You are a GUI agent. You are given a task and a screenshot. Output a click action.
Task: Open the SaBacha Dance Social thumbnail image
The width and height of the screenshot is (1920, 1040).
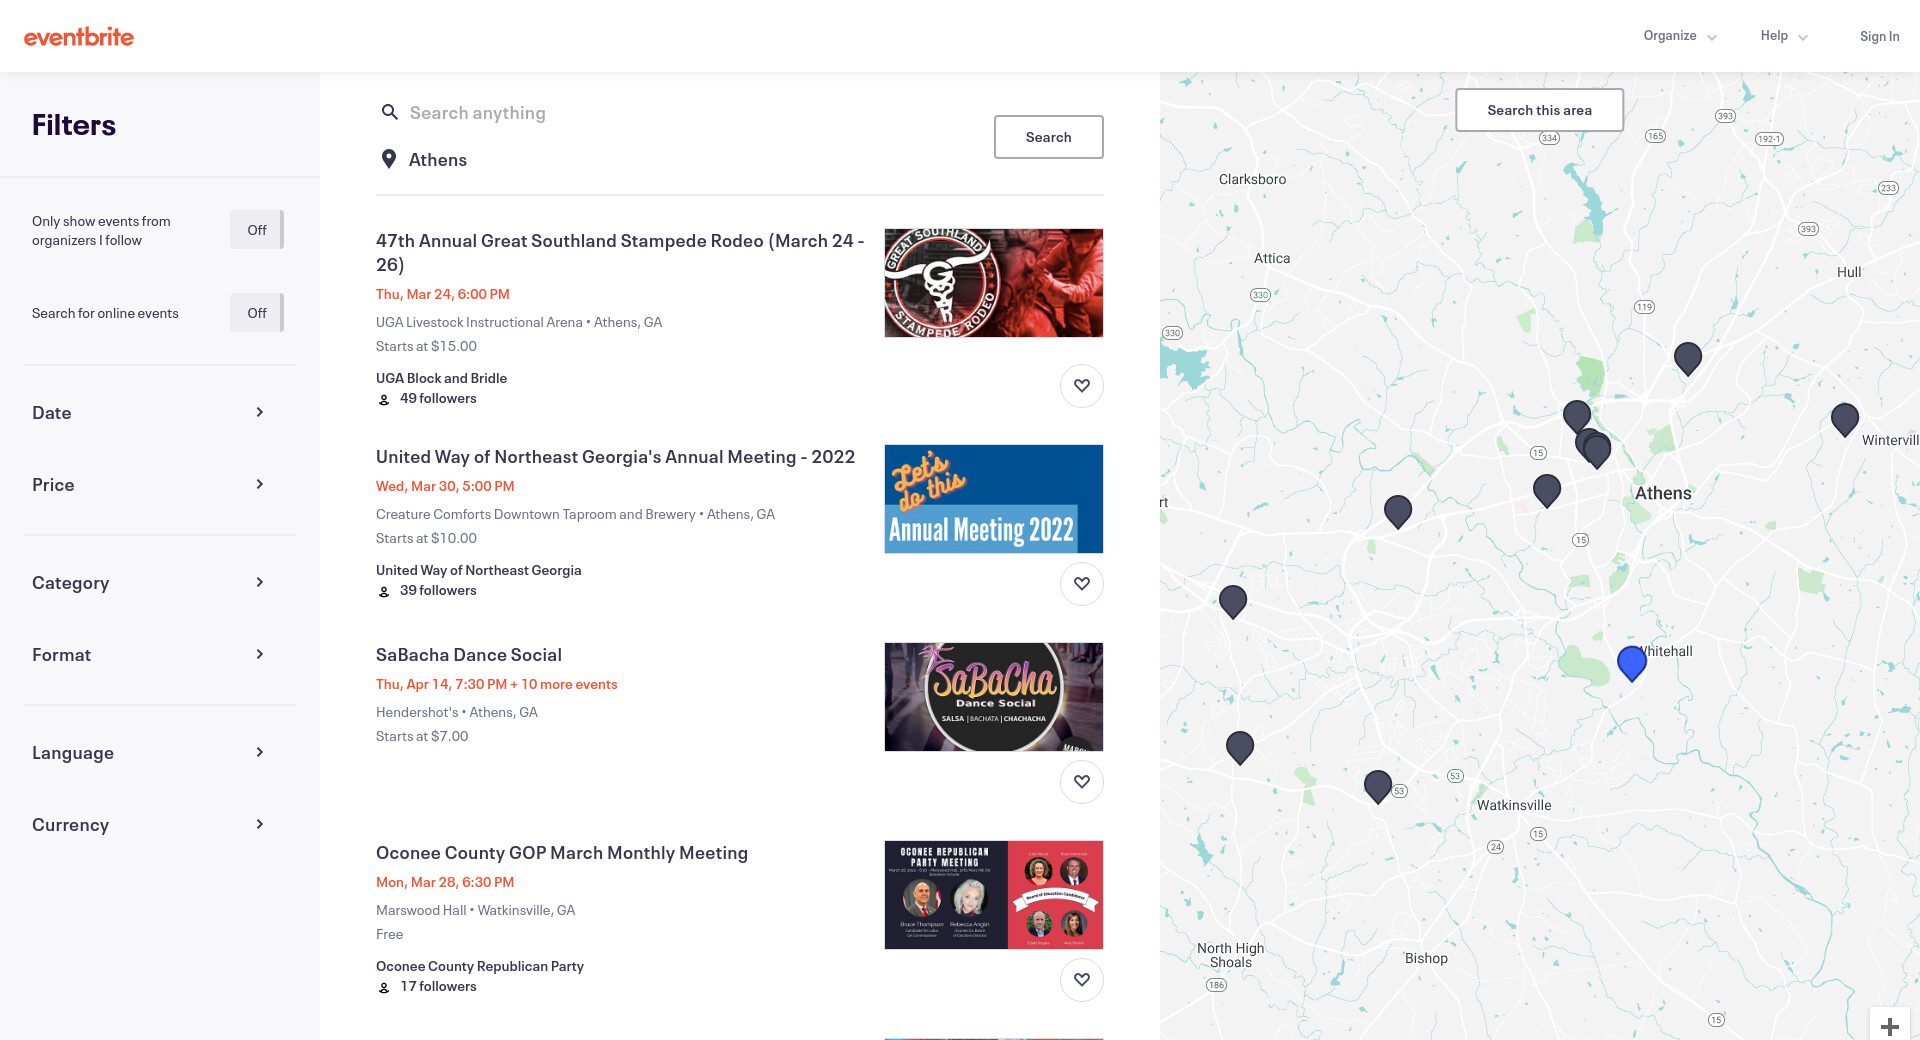(x=993, y=697)
